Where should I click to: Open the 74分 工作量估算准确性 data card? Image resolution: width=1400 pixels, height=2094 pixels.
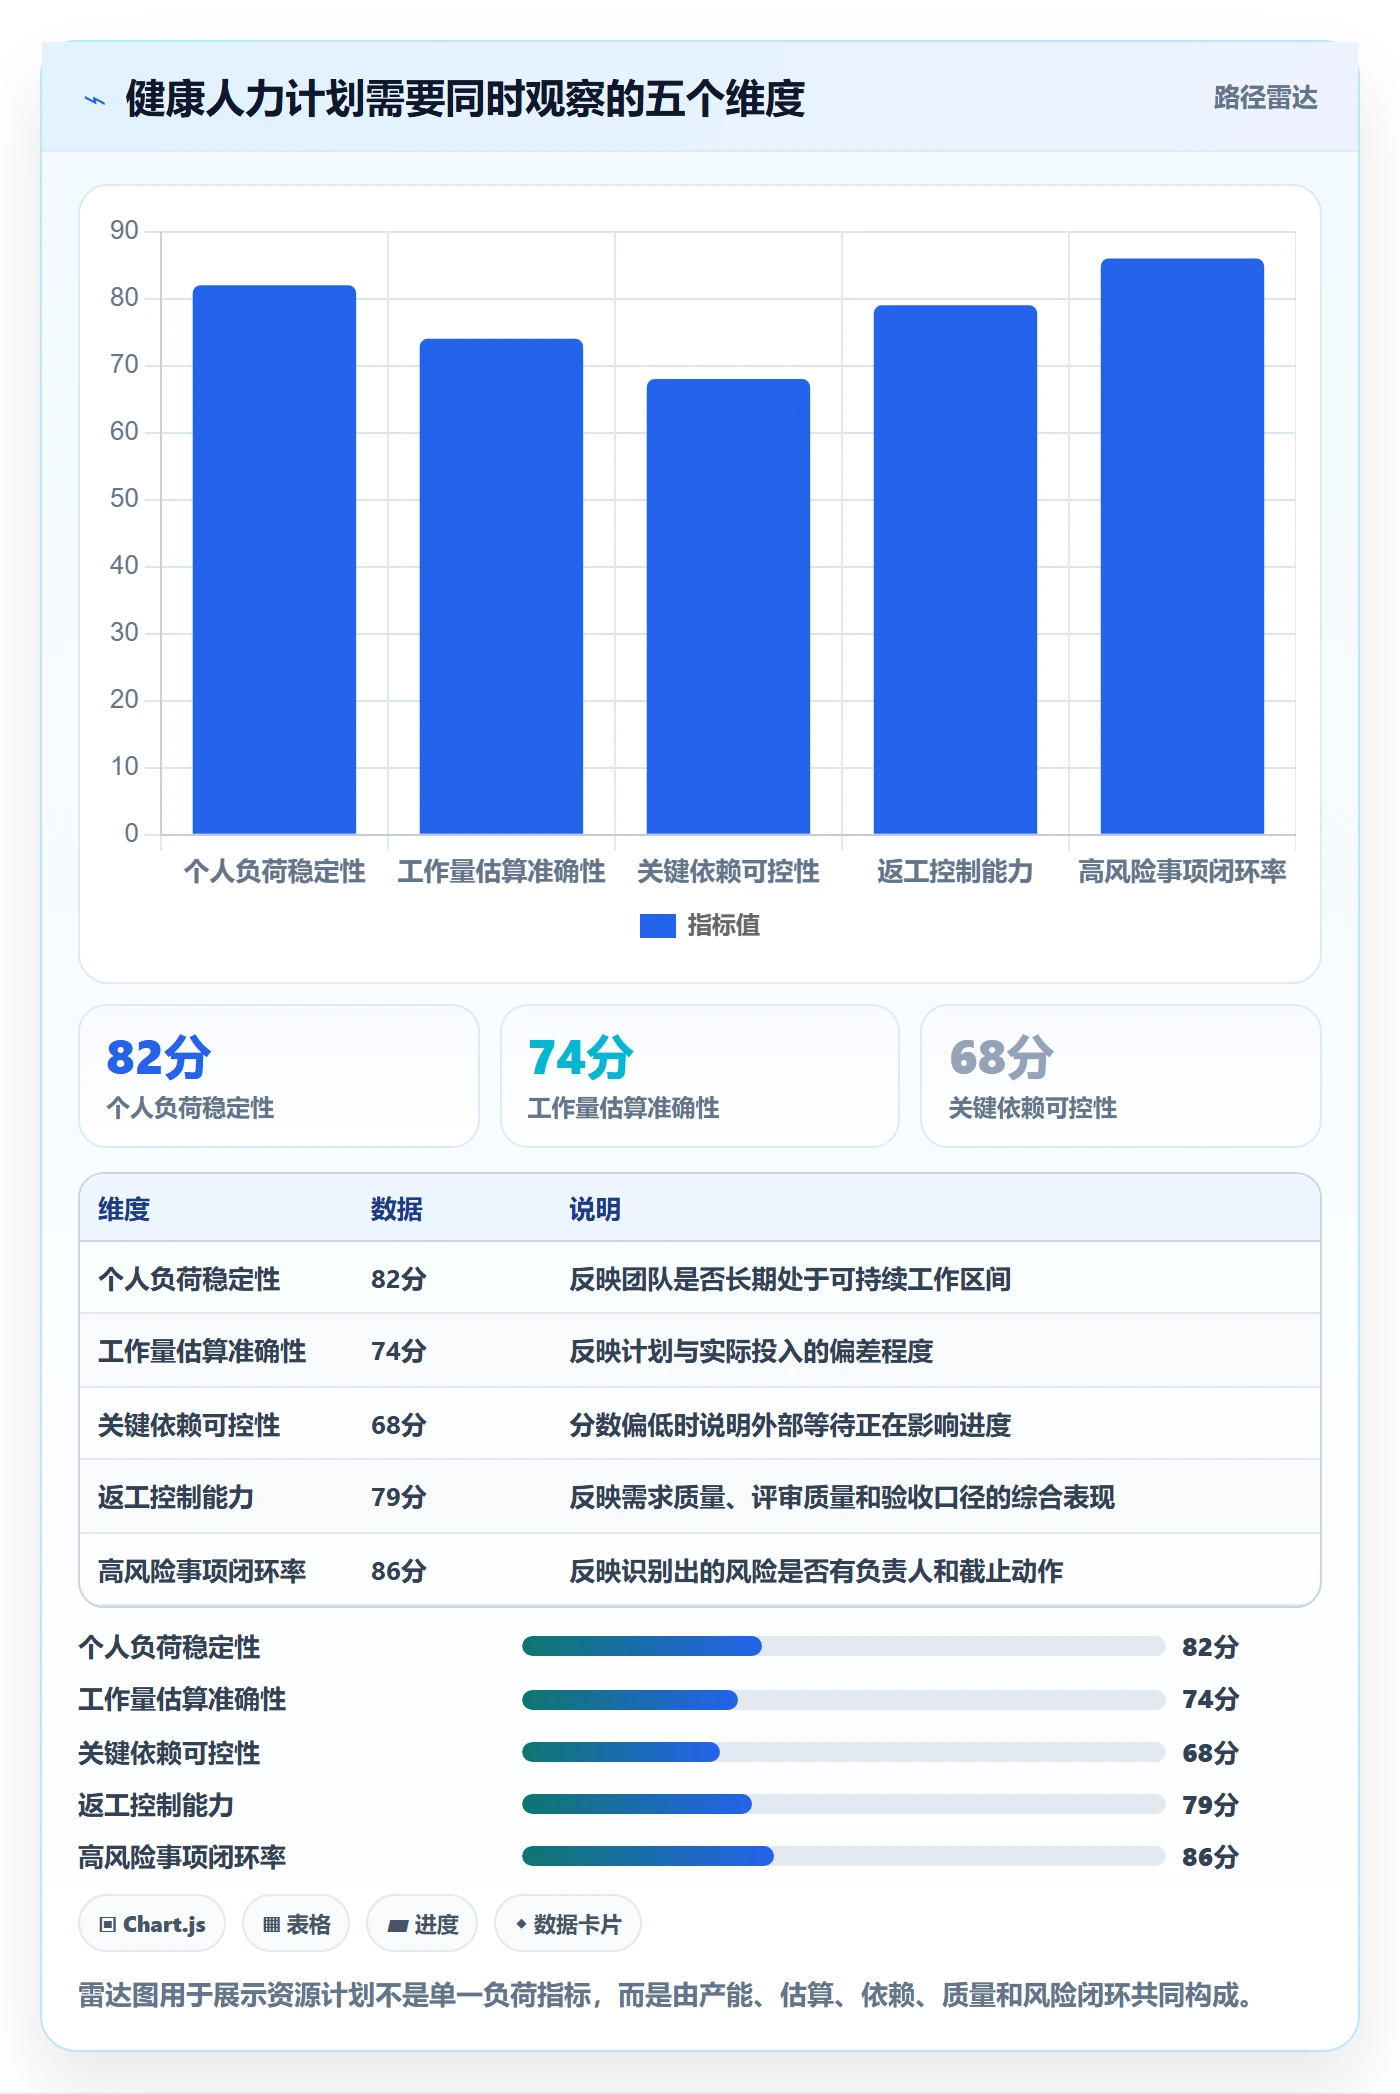[700, 1076]
